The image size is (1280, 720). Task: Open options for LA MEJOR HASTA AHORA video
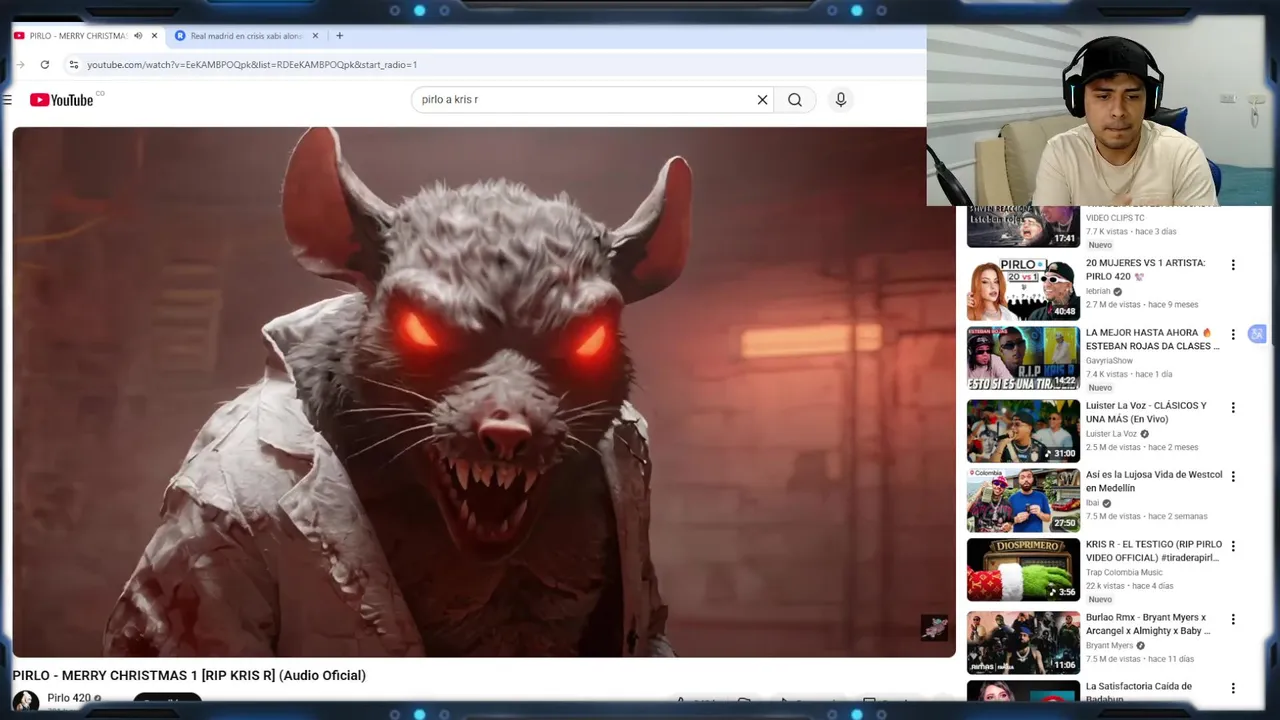1233,335
